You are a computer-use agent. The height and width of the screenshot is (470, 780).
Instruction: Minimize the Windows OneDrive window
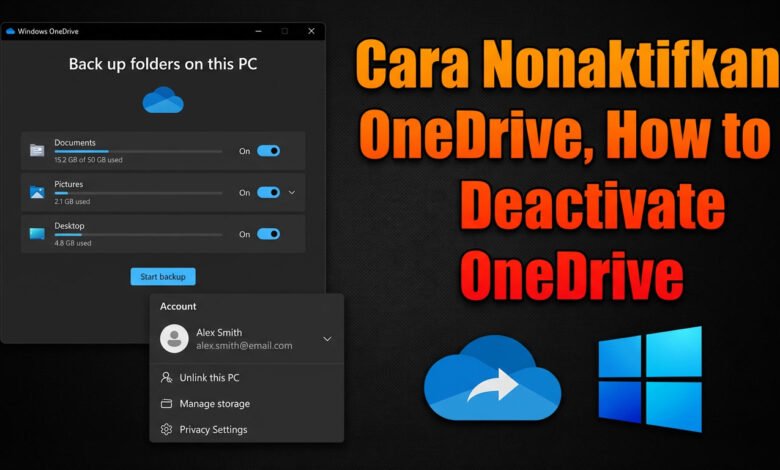[259, 31]
